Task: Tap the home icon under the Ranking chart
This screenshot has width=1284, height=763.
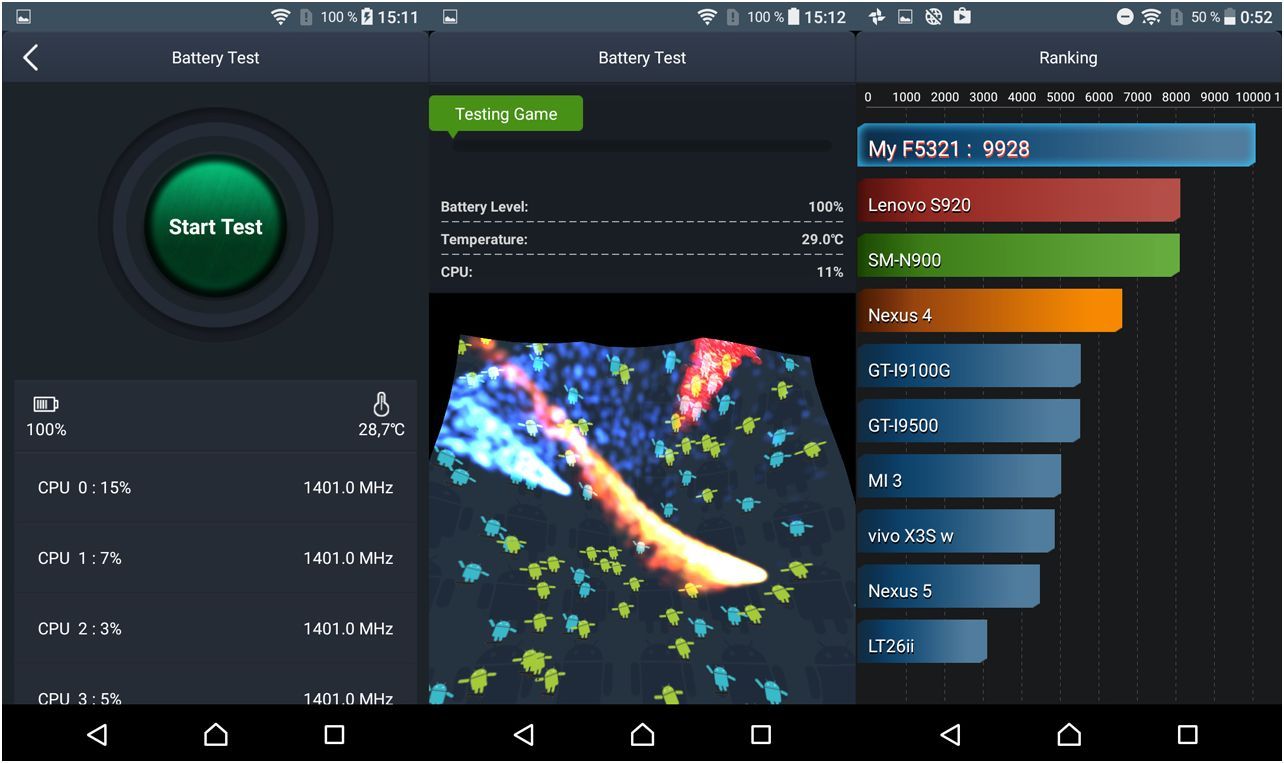Action: 1068,735
